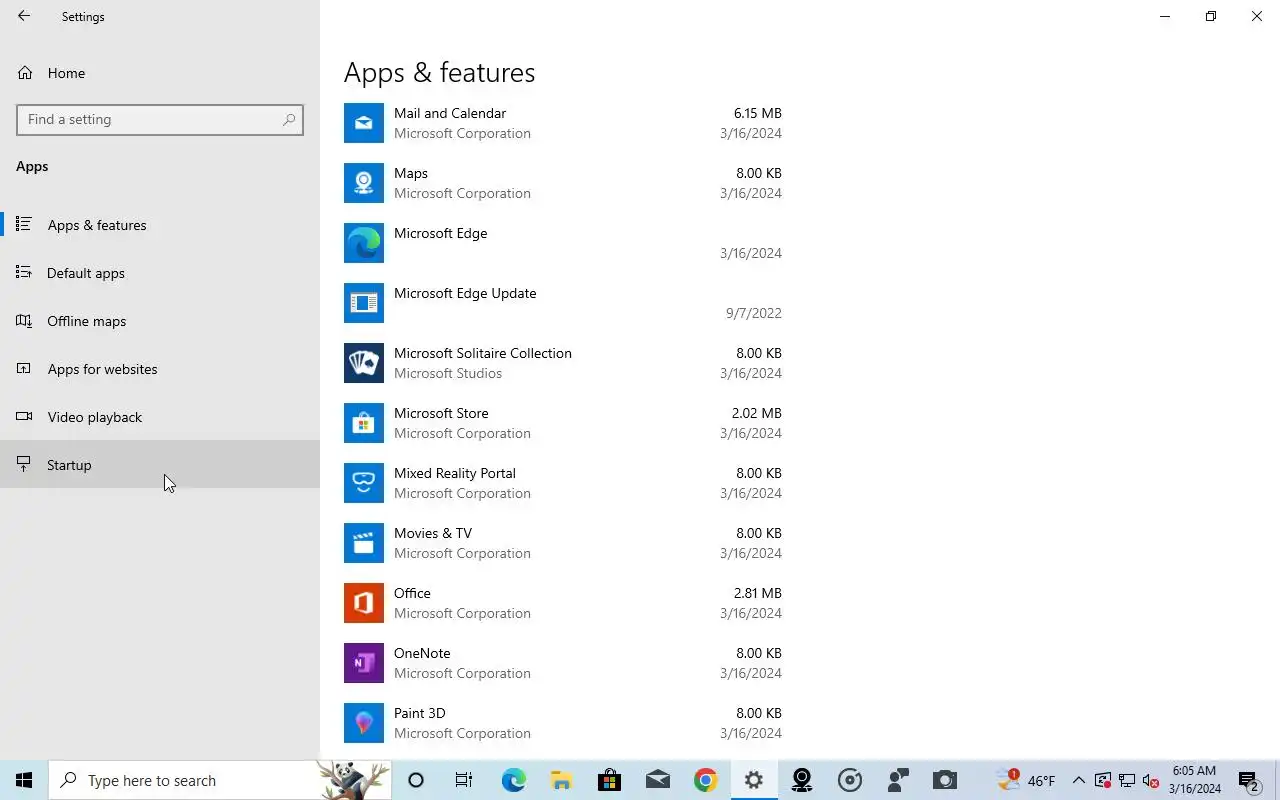
Task: Click the Microsoft Store shopping bag icon in list
Action: pos(364,423)
